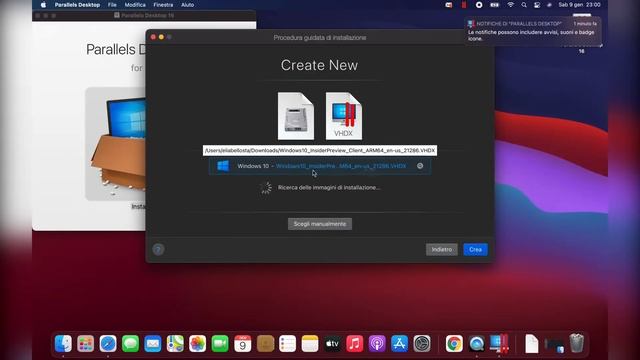Image resolution: width=640 pixels, height=360 pixels.
Task: Open QuickTime Player from the Dock
Action: tap(476, 344)
